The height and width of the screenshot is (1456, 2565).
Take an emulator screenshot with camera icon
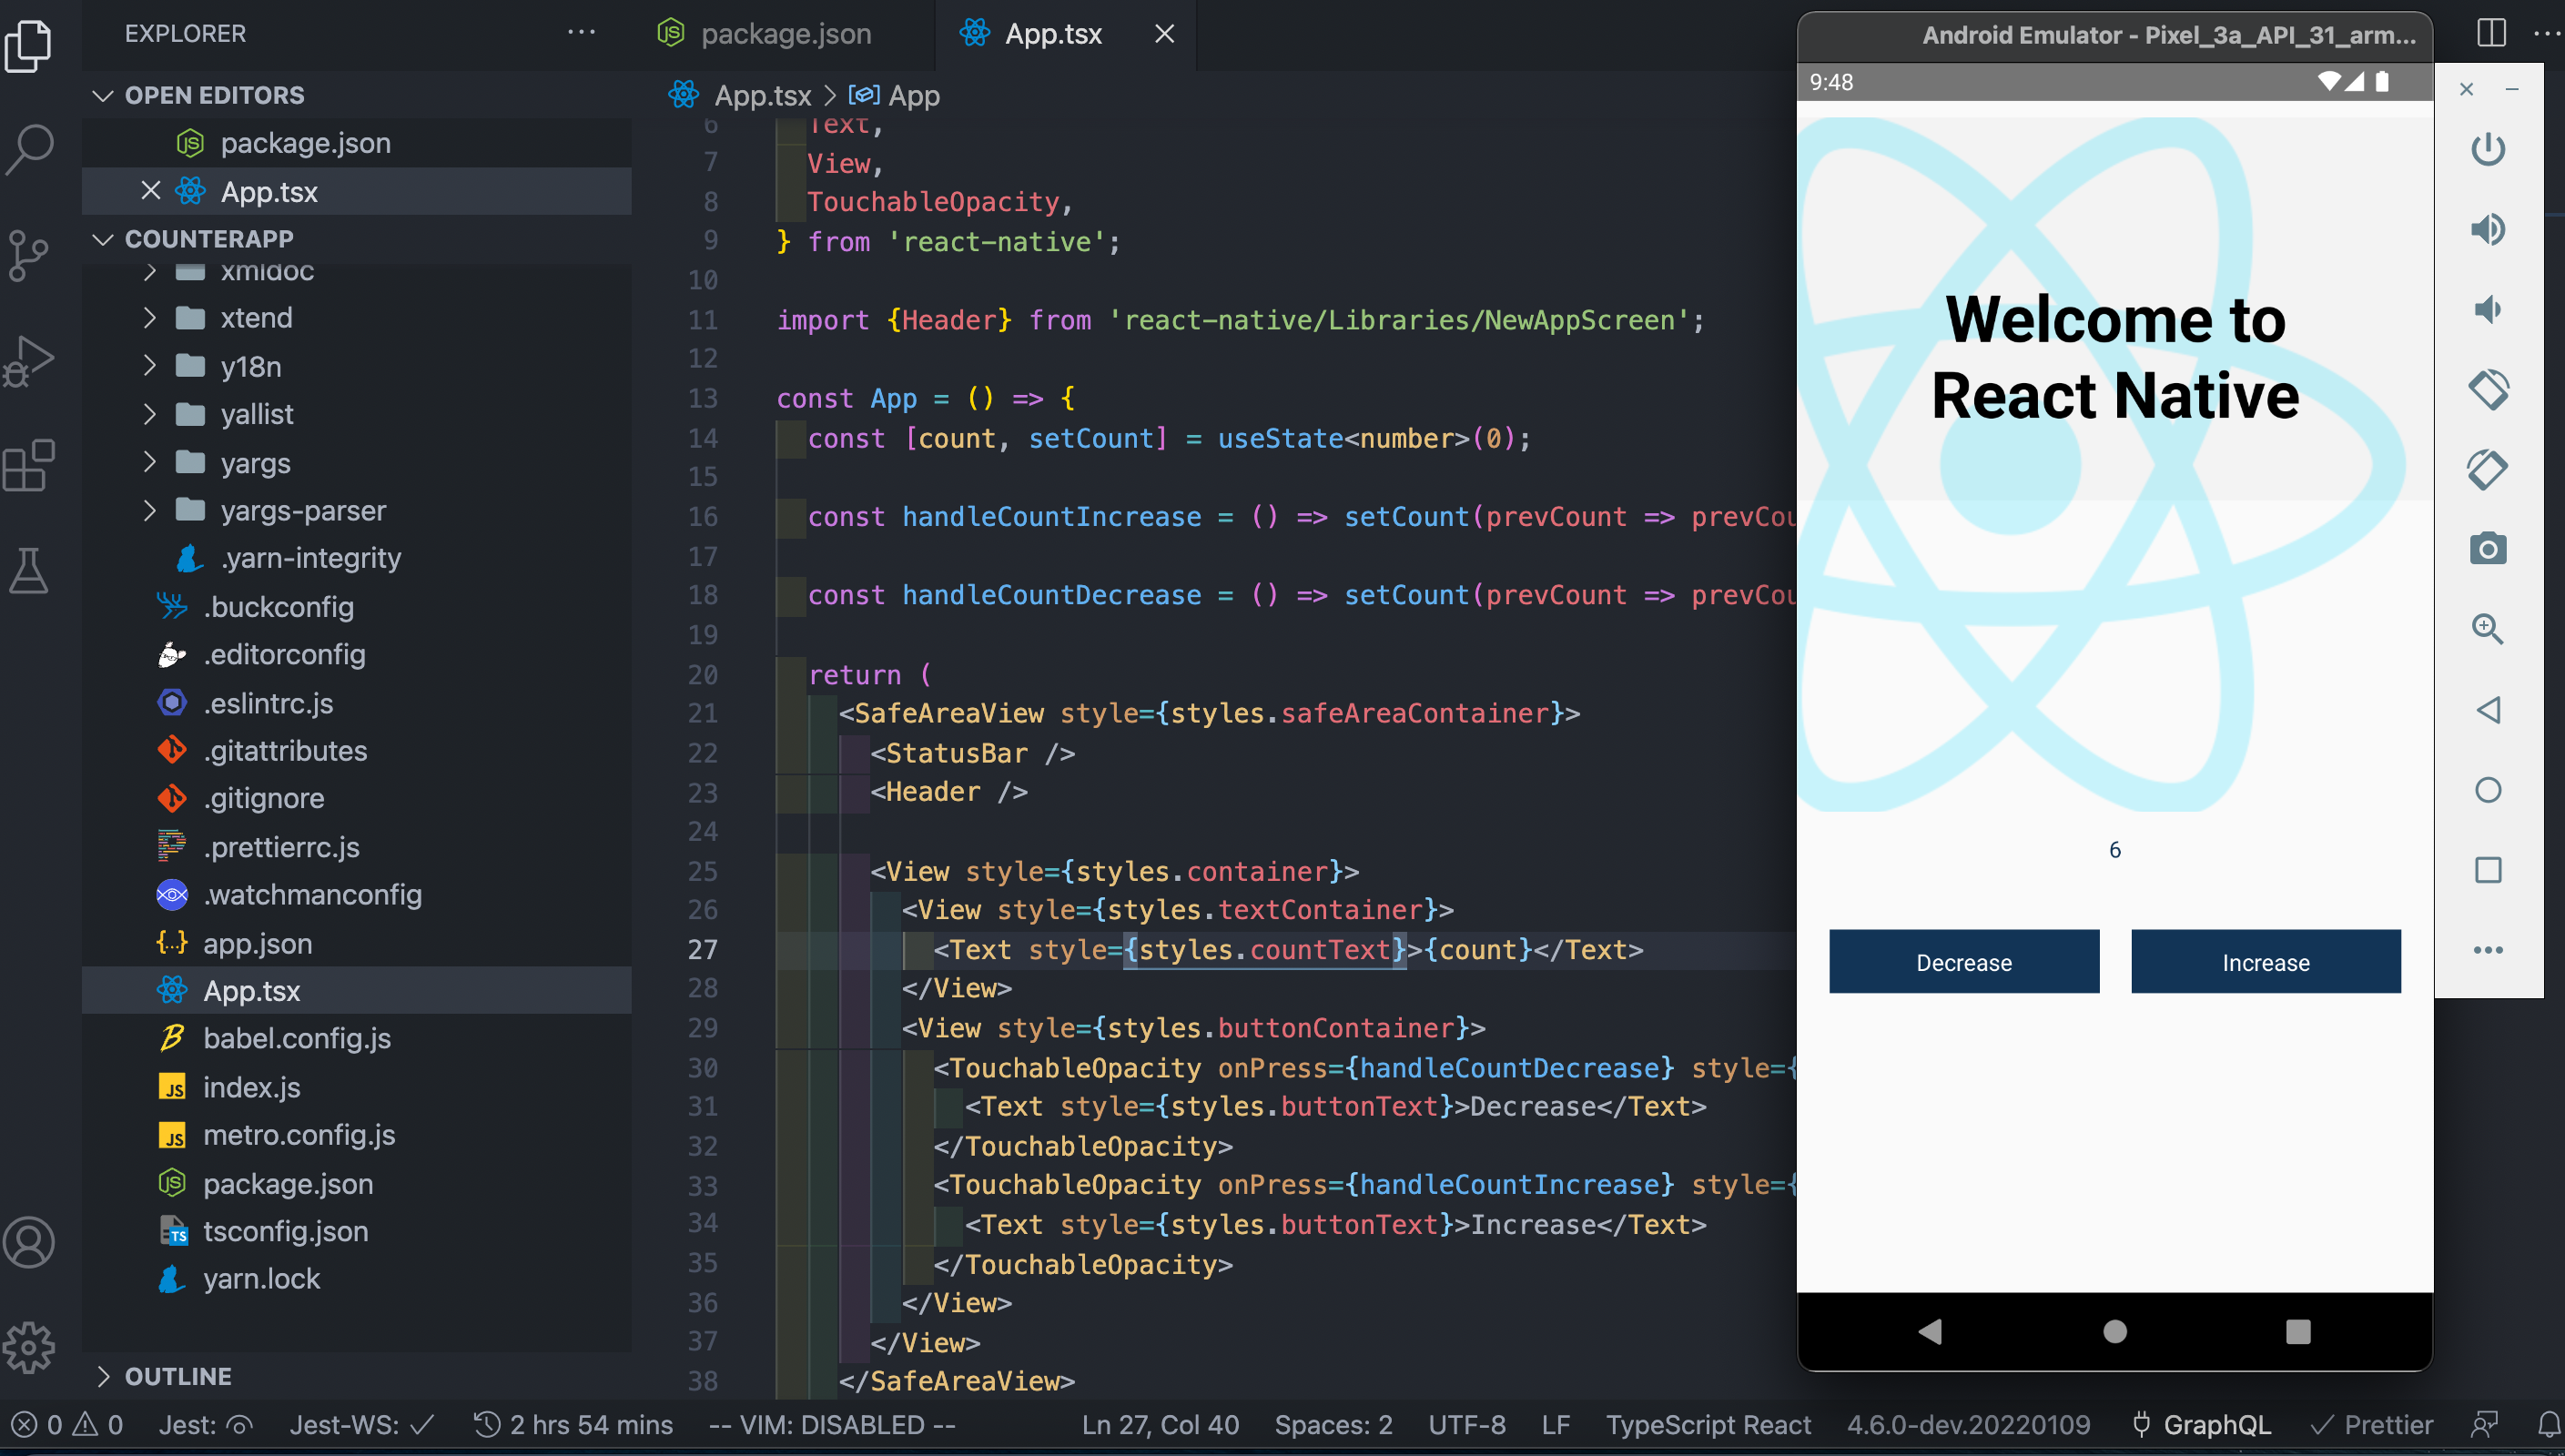(2488, 549)
